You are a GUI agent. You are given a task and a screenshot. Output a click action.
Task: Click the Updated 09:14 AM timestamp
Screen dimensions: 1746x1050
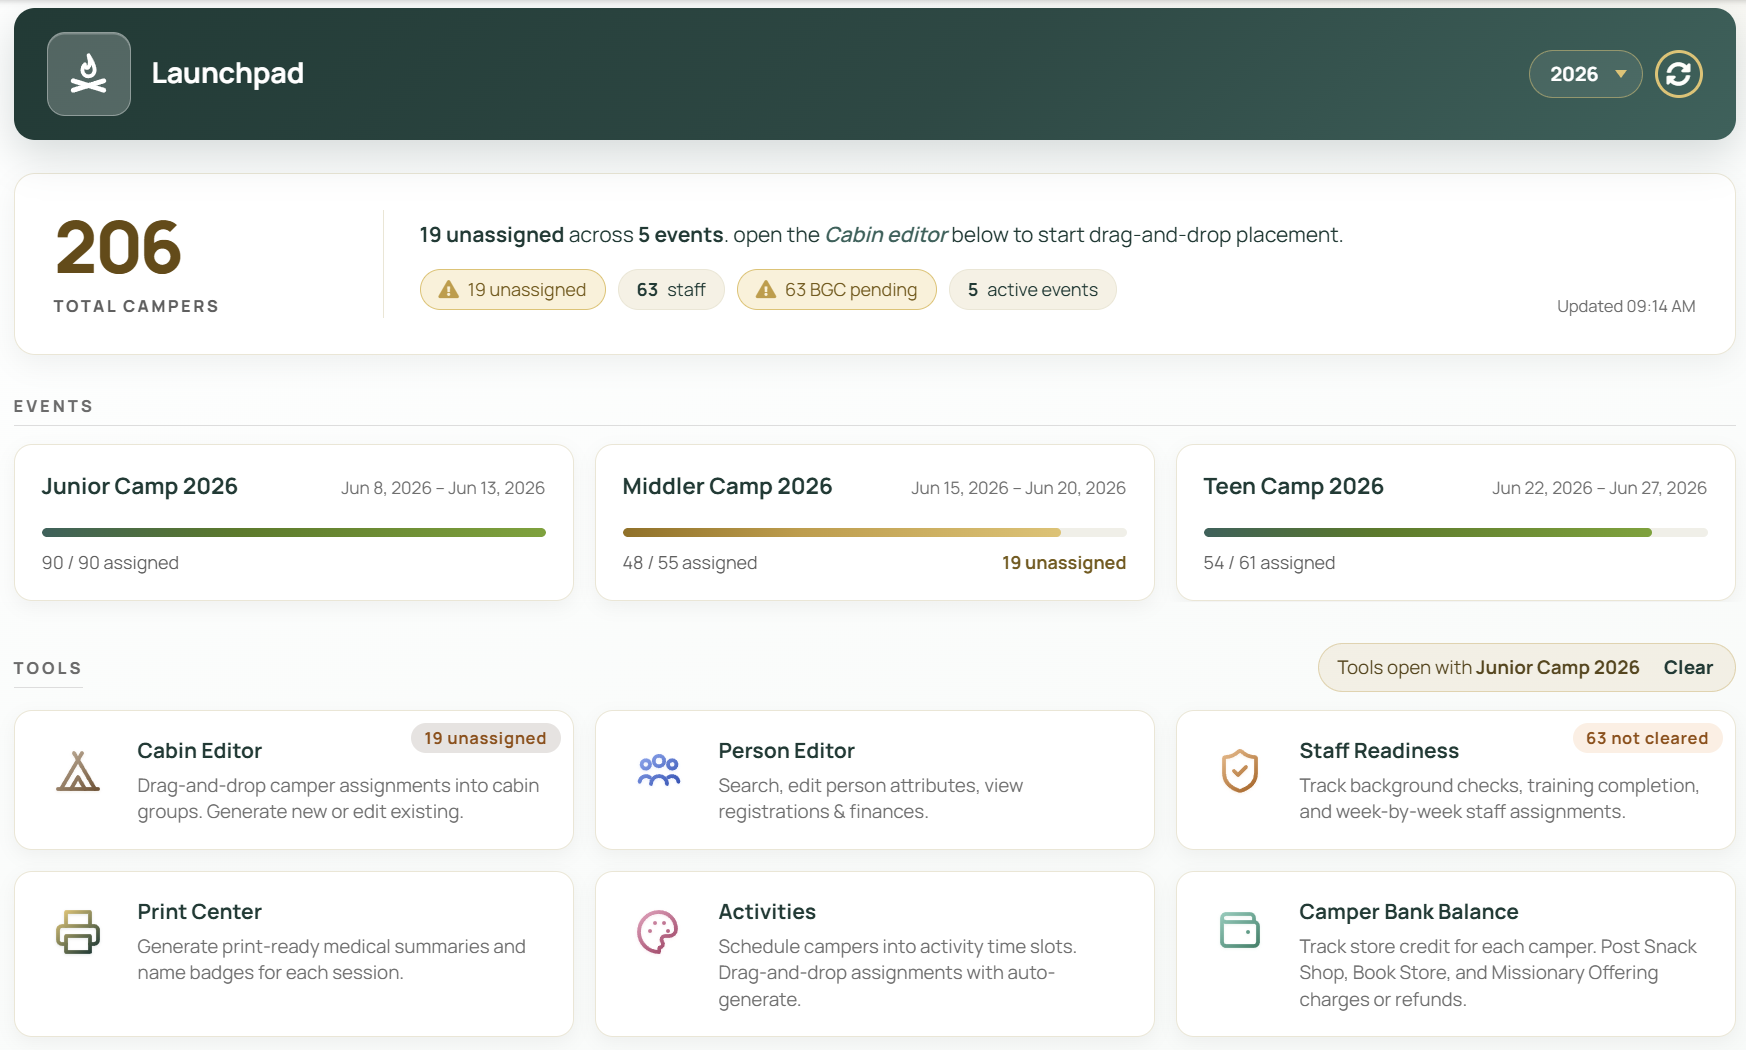[x=1626, y=306]
